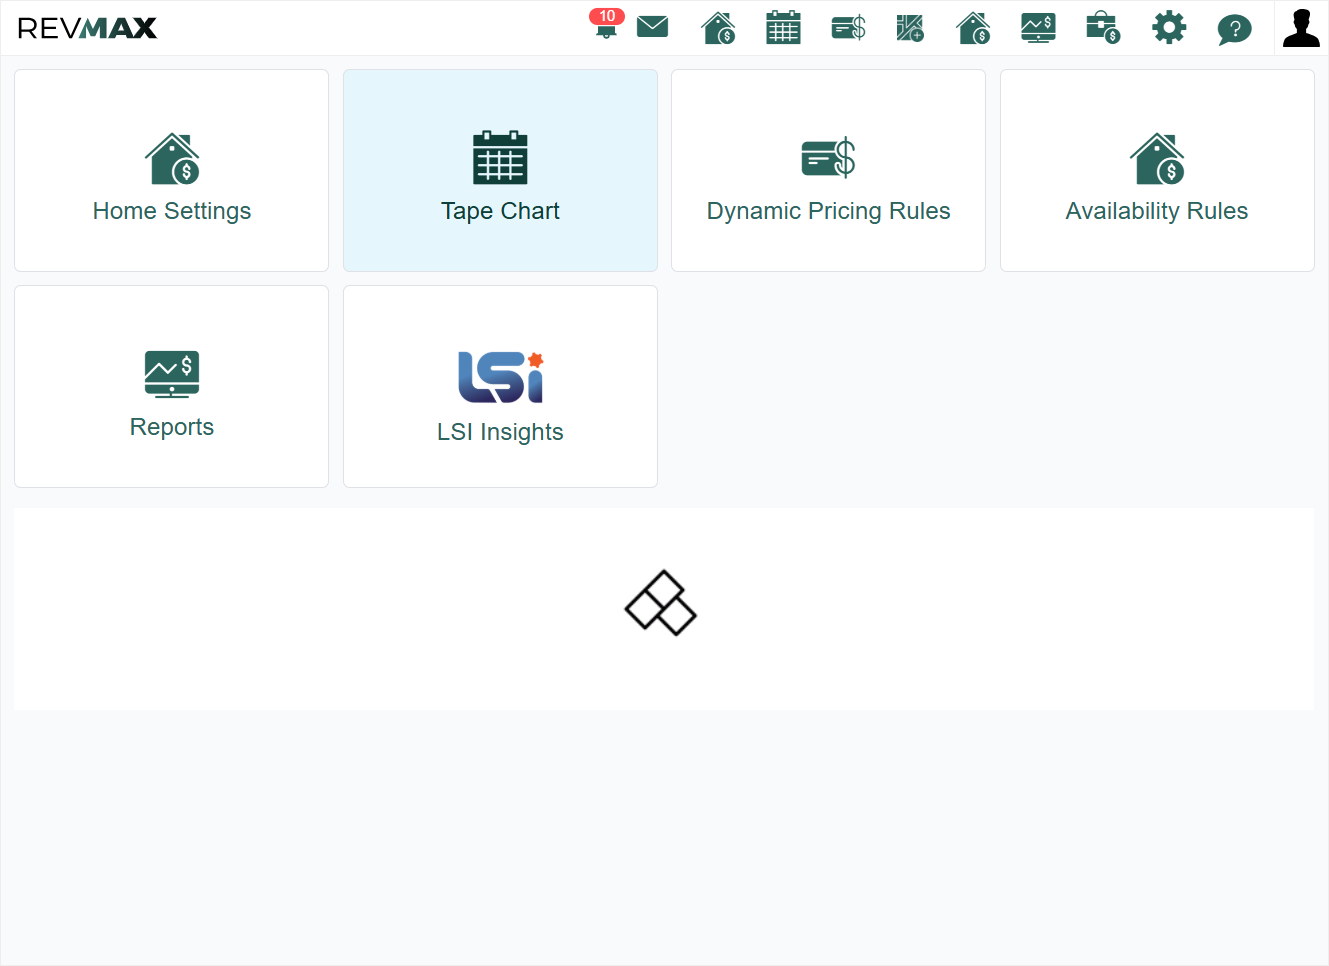Open the Tape Chart tile
The height and width of the screenshot is (966, 1329).
500,170
